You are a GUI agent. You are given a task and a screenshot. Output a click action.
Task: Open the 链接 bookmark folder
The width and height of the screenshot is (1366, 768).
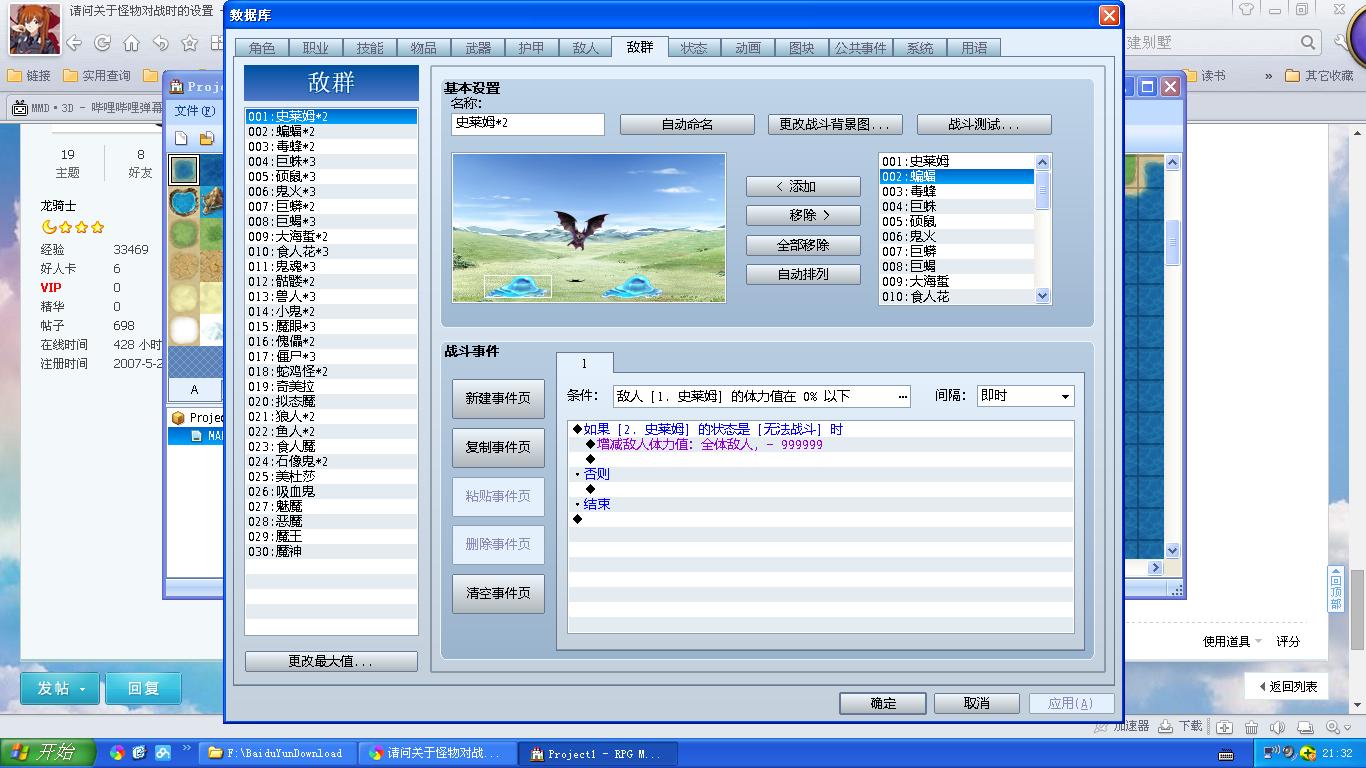29,76
